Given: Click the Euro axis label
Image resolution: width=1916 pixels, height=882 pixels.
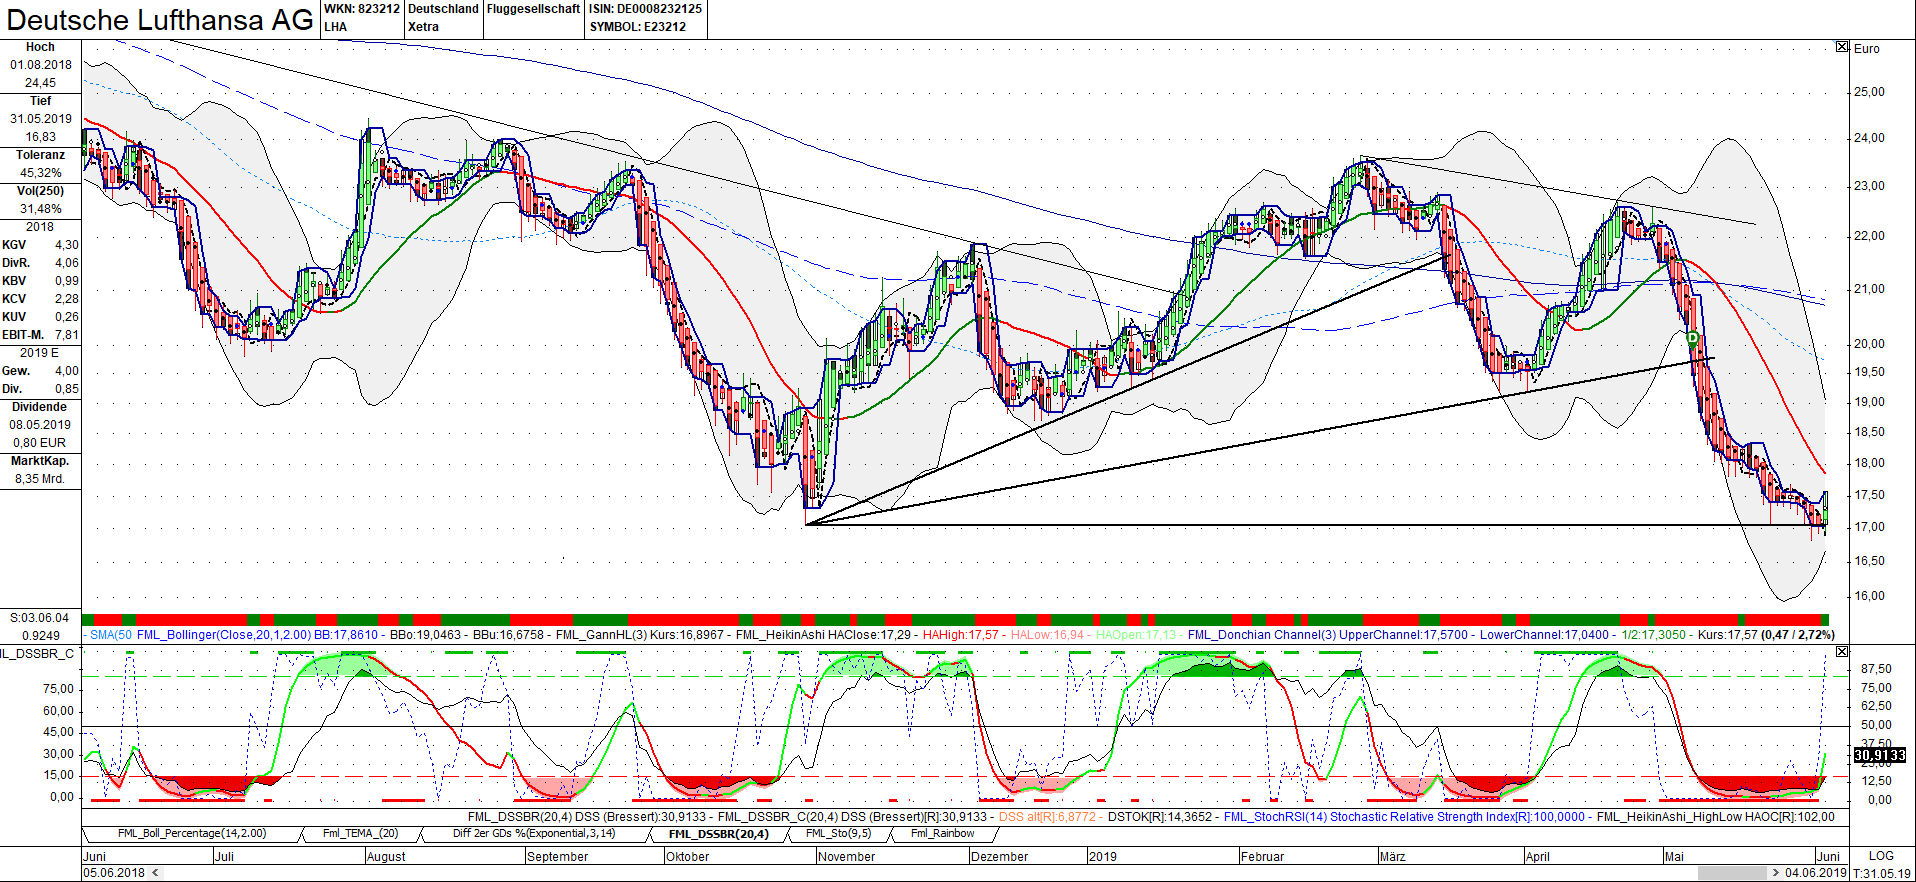Looking at the screenshot, I should pos(1867,48).
